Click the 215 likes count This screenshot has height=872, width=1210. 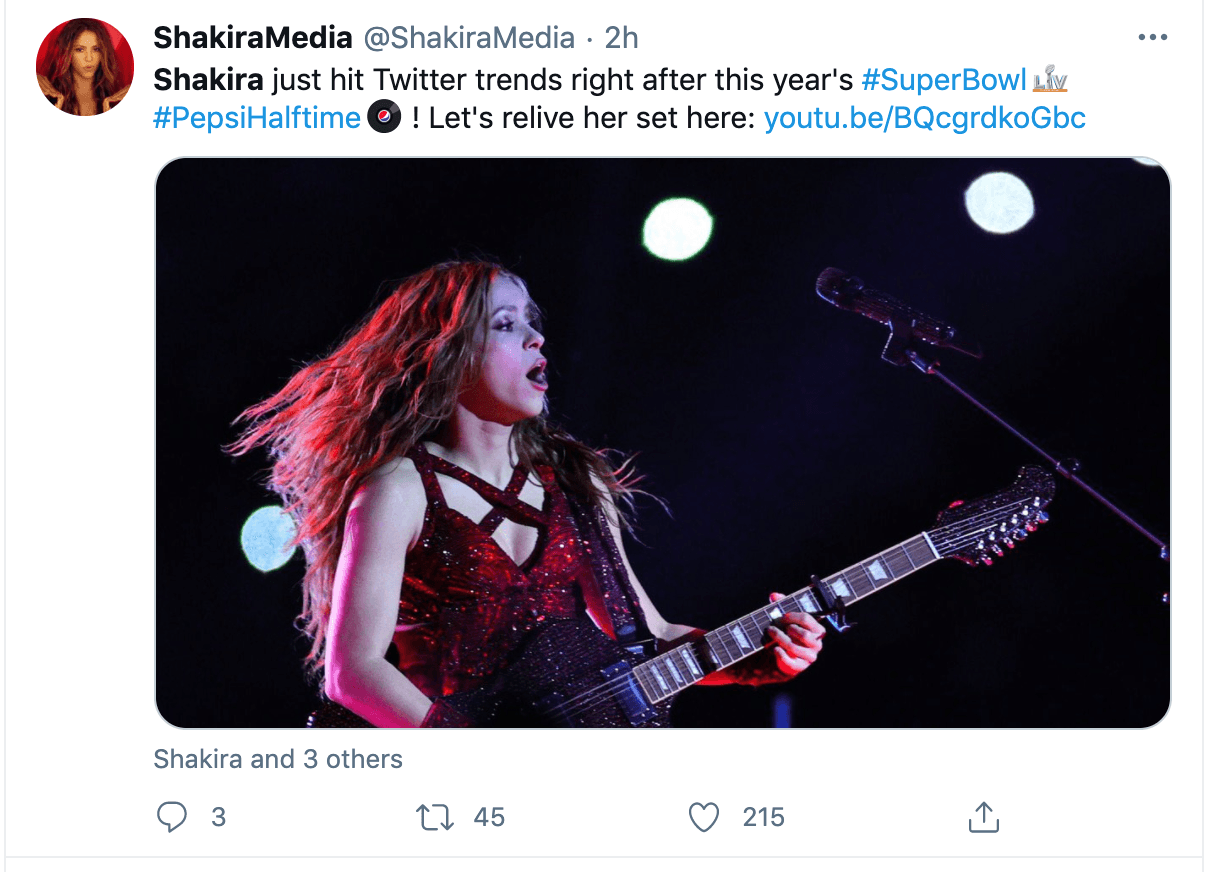tap(762, 817)
